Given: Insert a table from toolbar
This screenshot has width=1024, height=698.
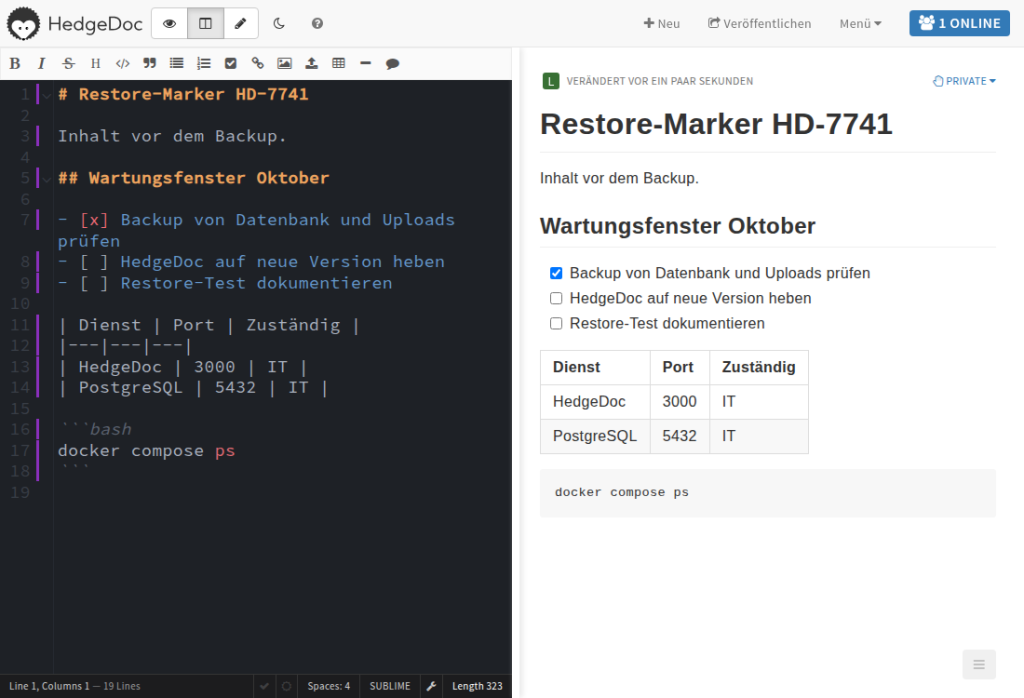Looking at the screenshot, I should coord(338,63).
